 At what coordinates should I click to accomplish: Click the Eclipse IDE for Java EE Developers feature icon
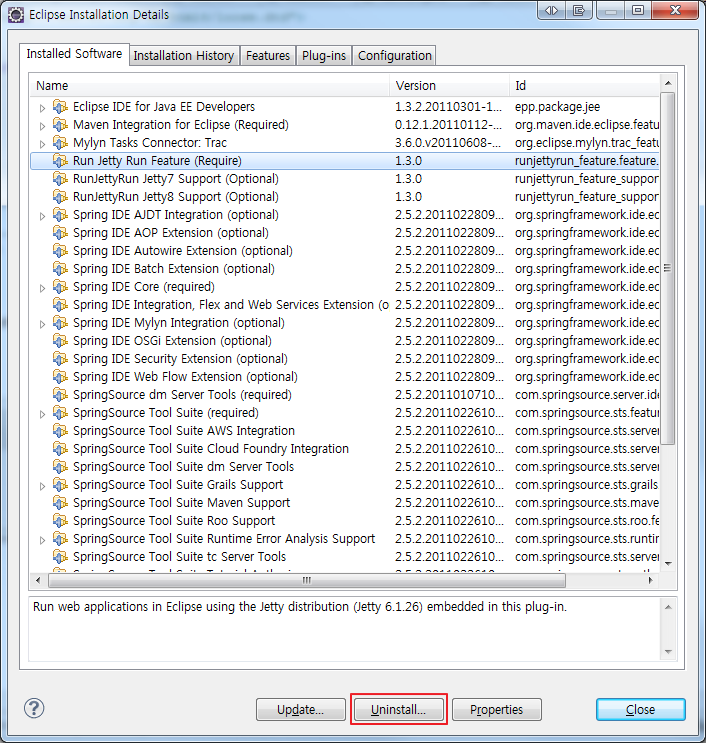coord(60,107)
